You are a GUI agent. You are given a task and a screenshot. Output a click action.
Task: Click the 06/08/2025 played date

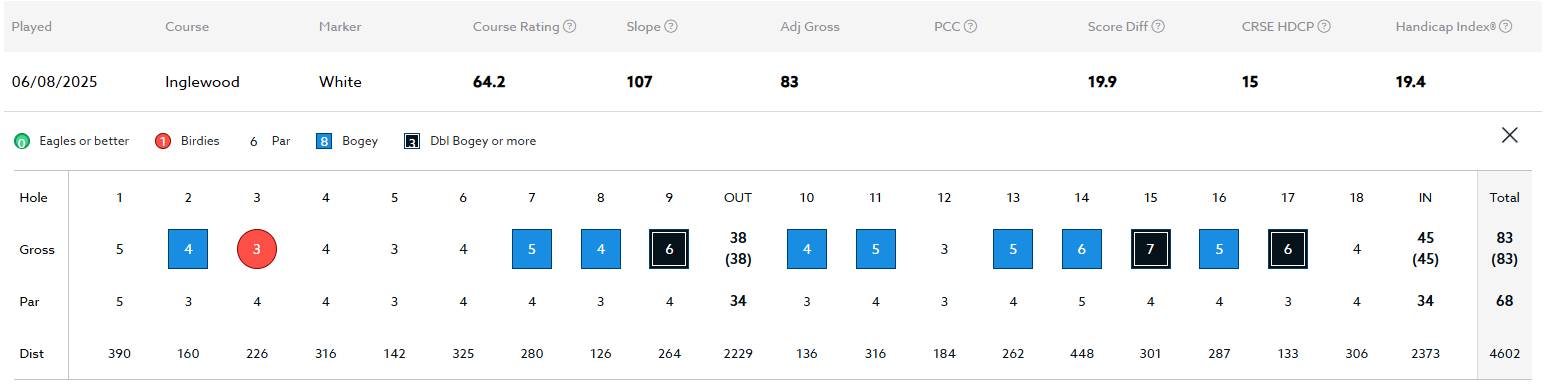click(x=55, y=82)
